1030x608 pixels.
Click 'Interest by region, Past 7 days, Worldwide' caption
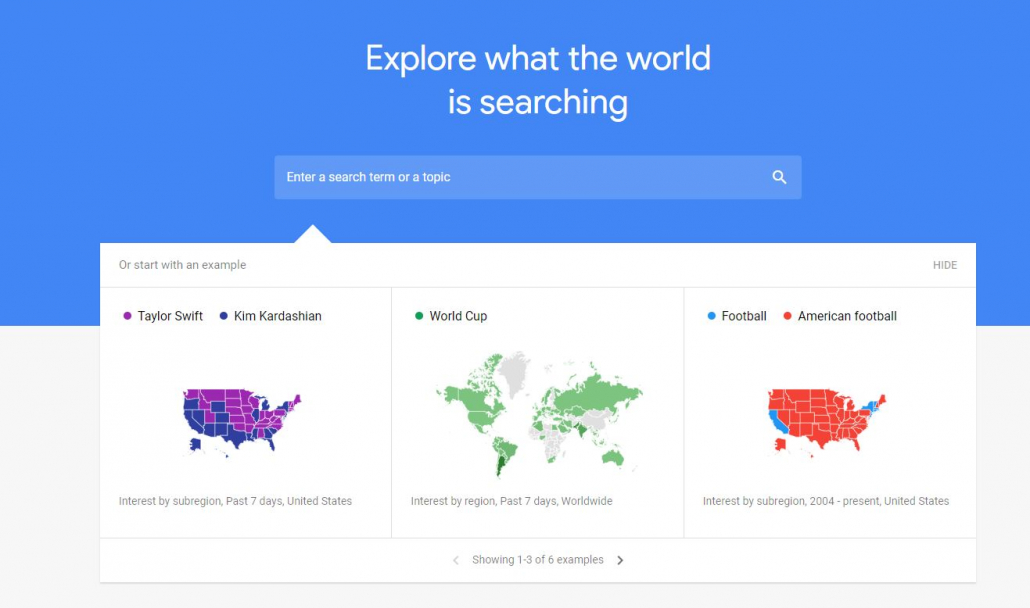click(x=512, y=501)
